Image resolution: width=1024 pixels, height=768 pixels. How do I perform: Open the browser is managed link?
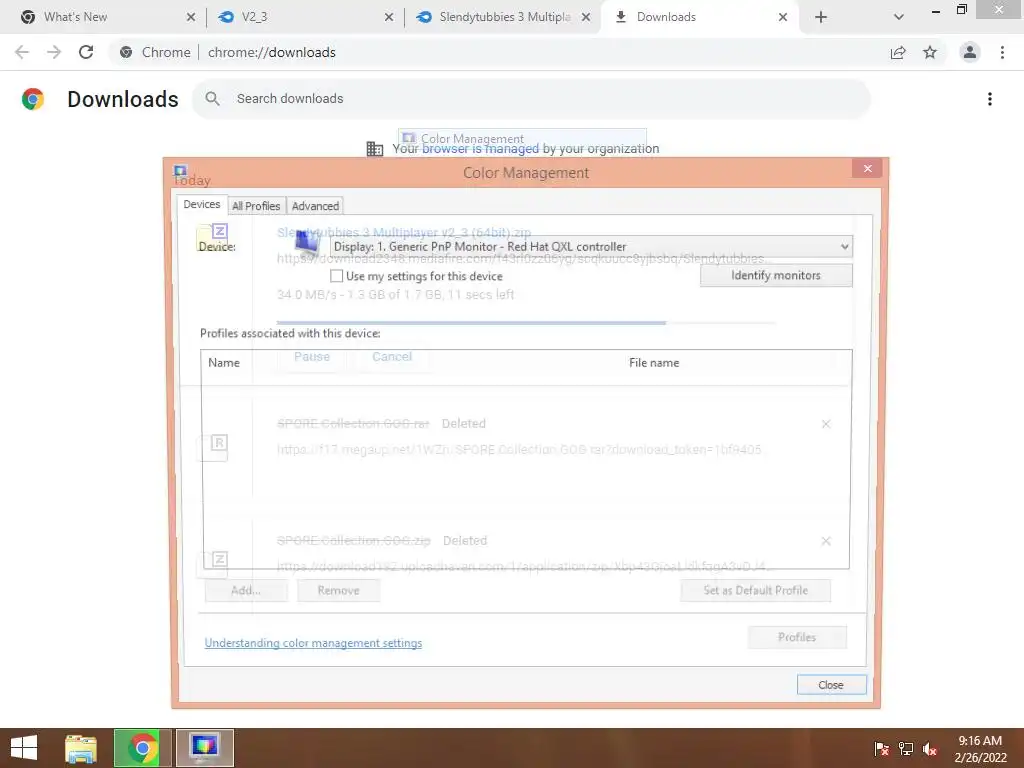coord(481,149)
